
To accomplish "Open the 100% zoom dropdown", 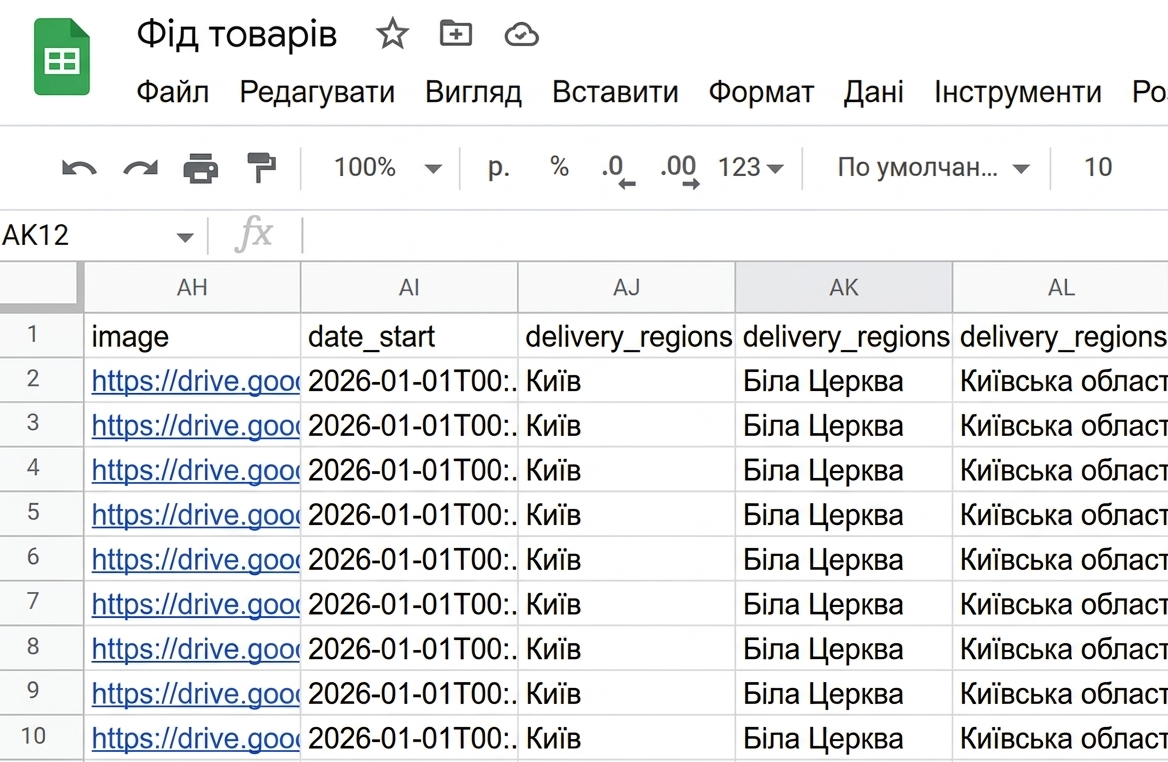I will point(392,167).
